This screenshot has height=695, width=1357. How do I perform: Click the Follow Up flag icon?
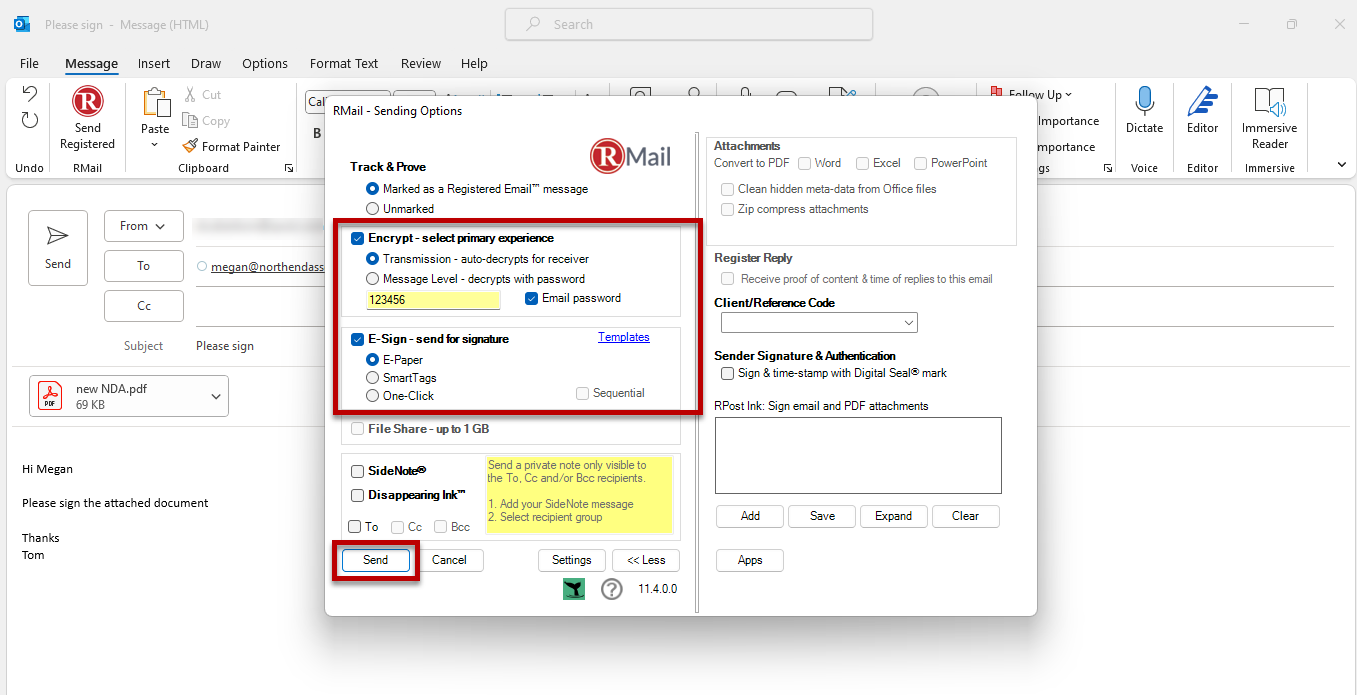point(996,94)
